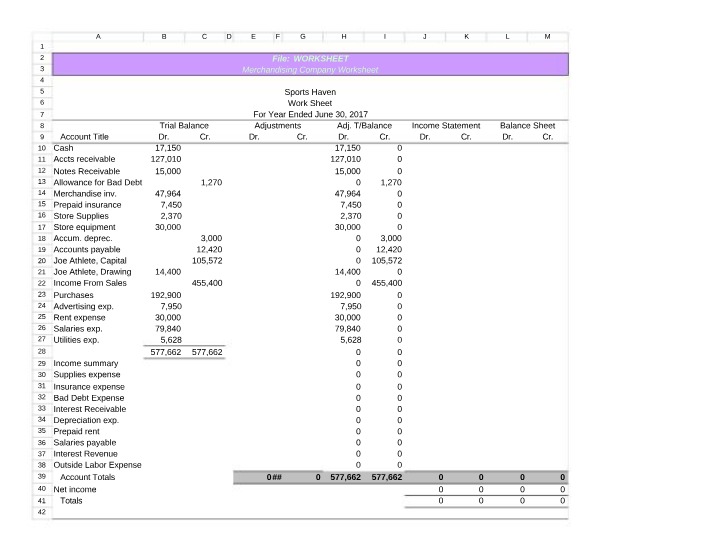Select 'For Year Ended June 30, 2017' cell
714x552 pixels.
[x=310, y=114]
